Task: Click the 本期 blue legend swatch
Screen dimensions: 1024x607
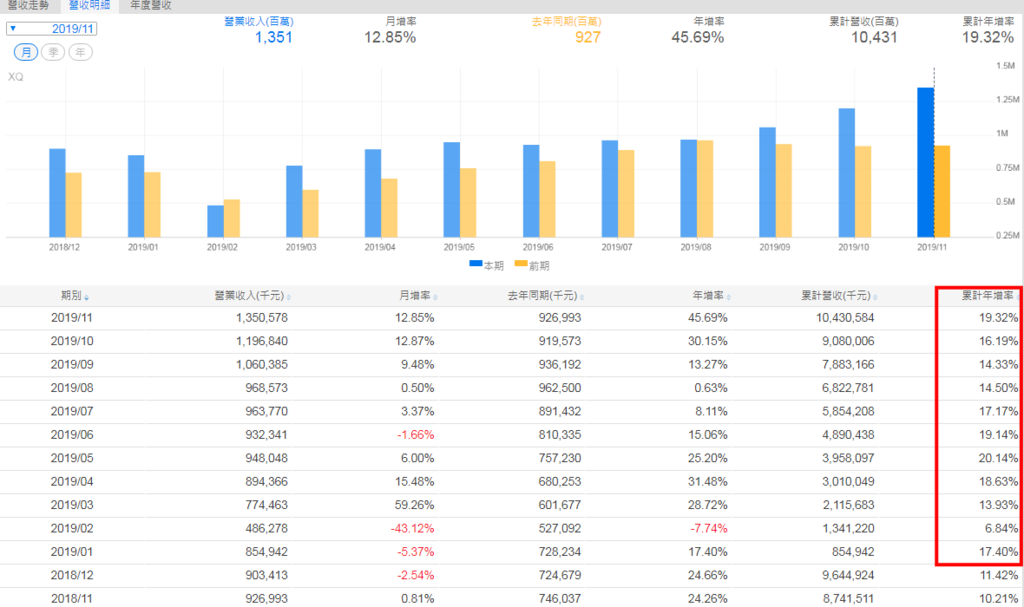Action: [475, 263]
